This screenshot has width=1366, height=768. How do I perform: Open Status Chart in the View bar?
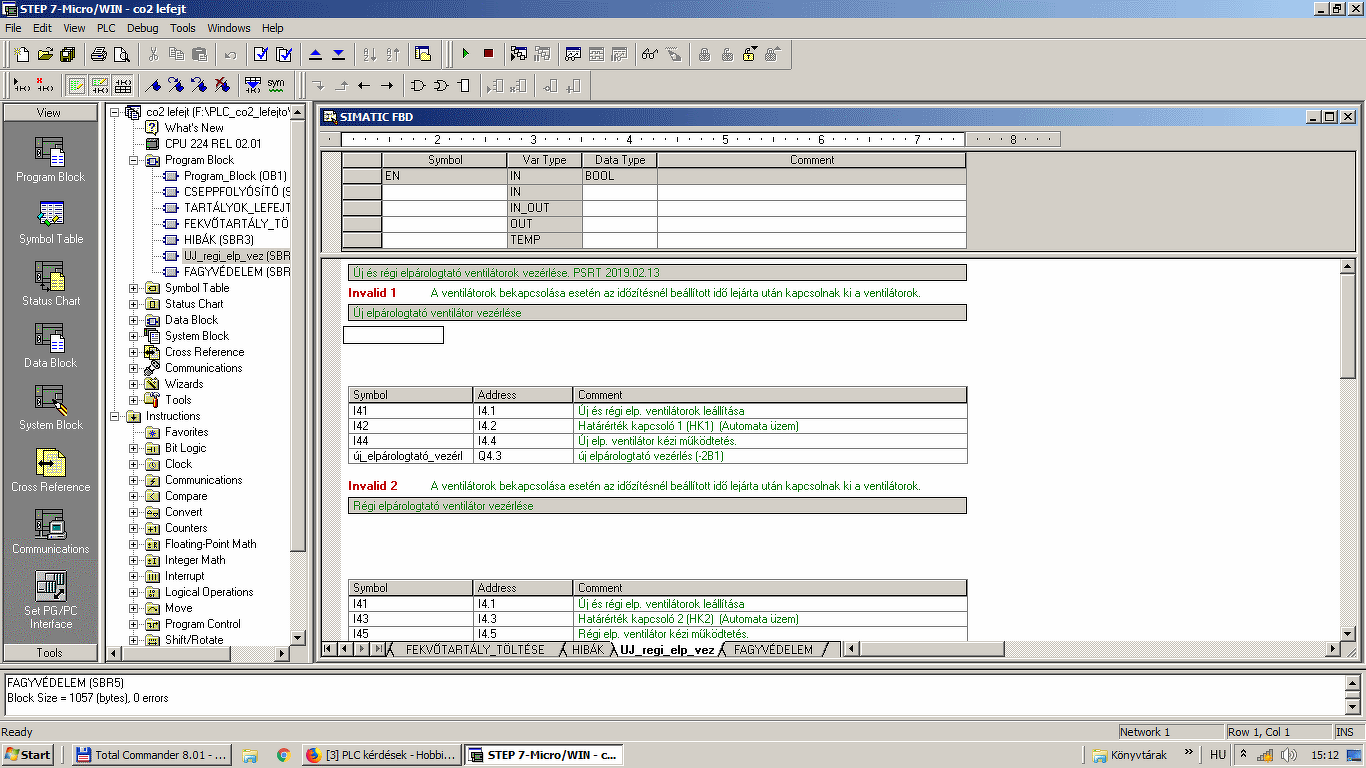[x=50, y=284]
